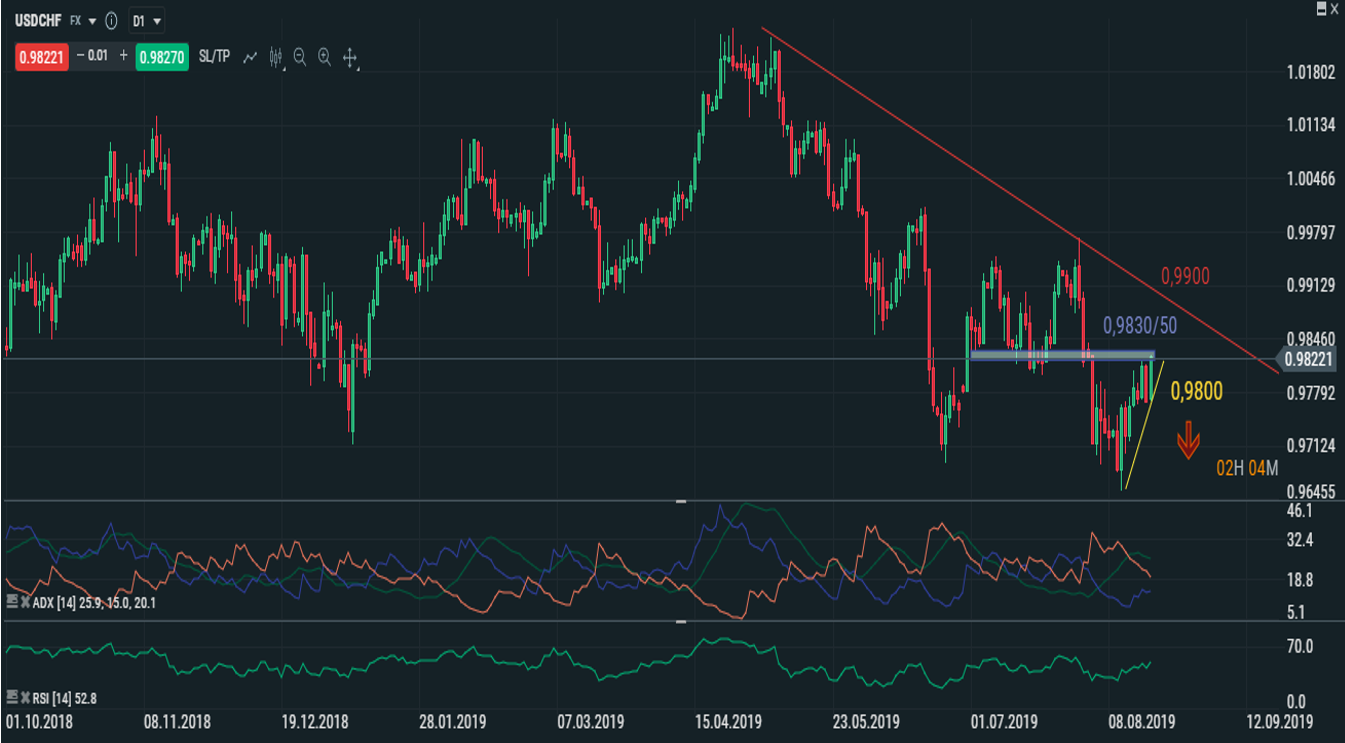This screenshot has height=743, width=1345.
Task: Open the D1 timeframe dropdown
Action: (x=147, y=20)
